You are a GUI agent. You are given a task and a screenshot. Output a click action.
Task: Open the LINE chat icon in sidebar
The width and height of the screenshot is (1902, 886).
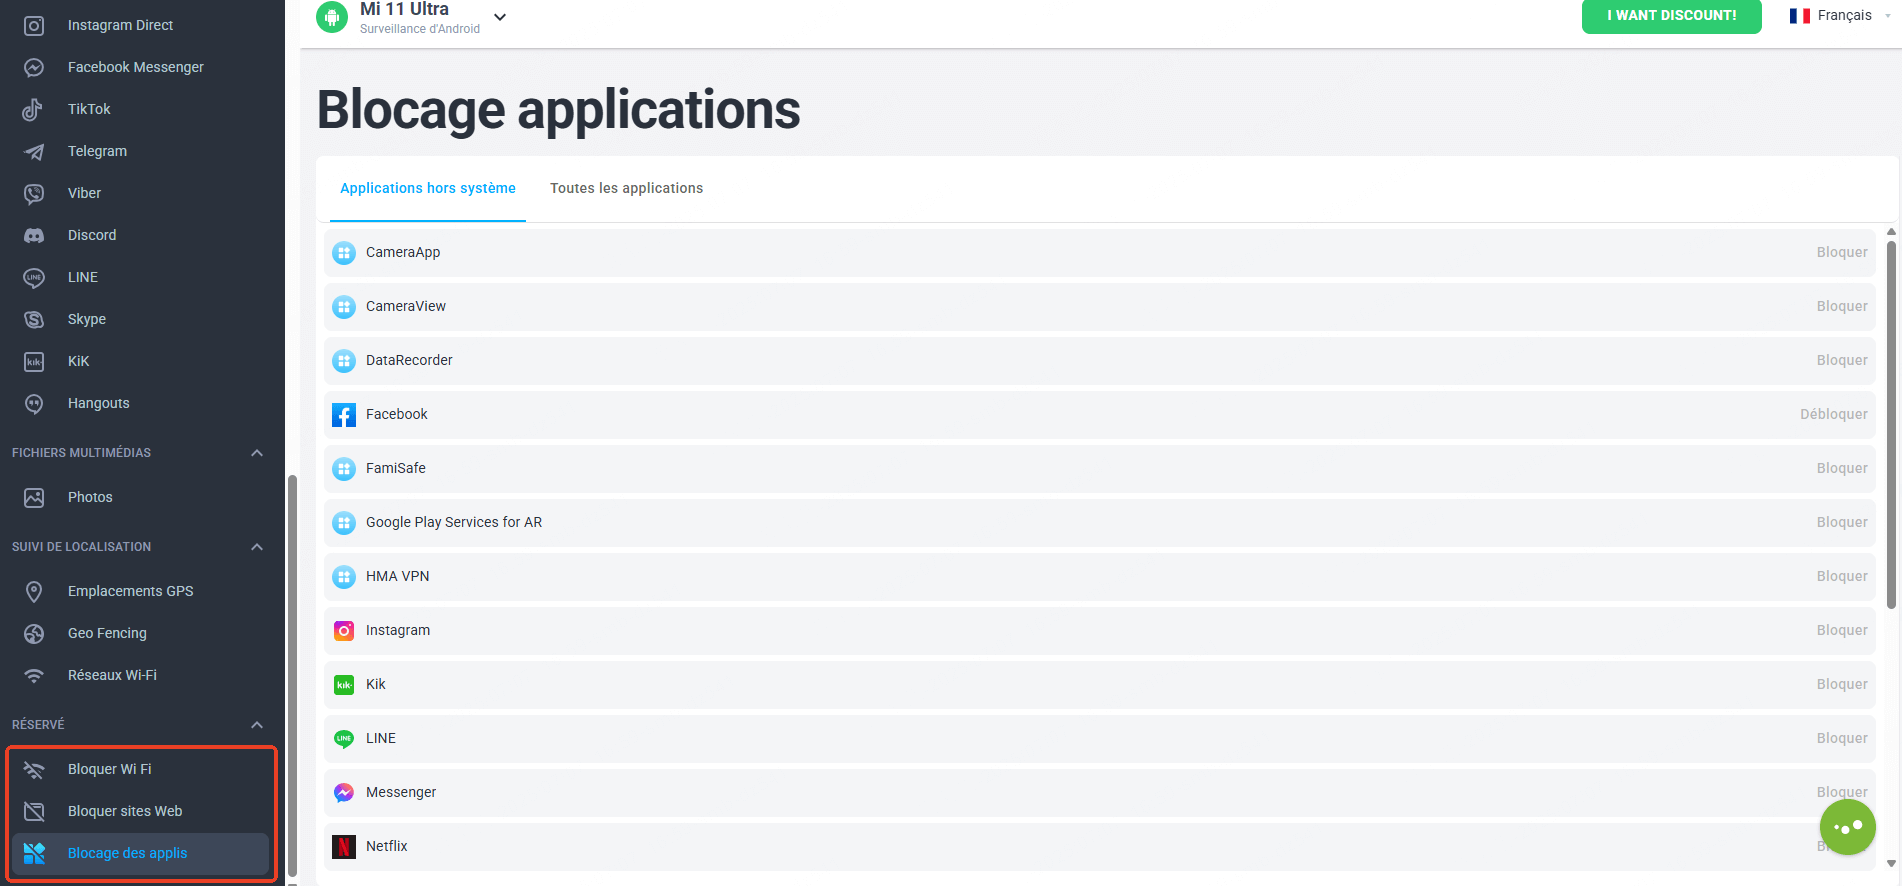pyautogui.click(x=34, y=277)
